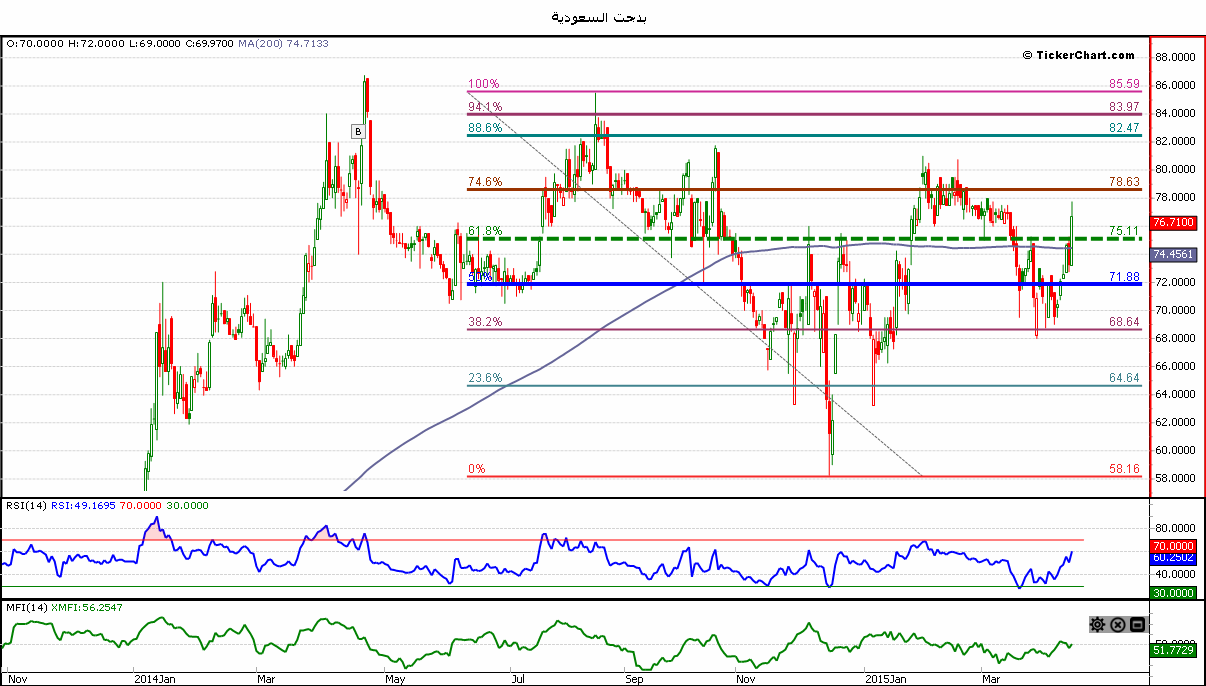
Task: Click the 58.16 Fibonacci price label
Action: [1124, 469]
